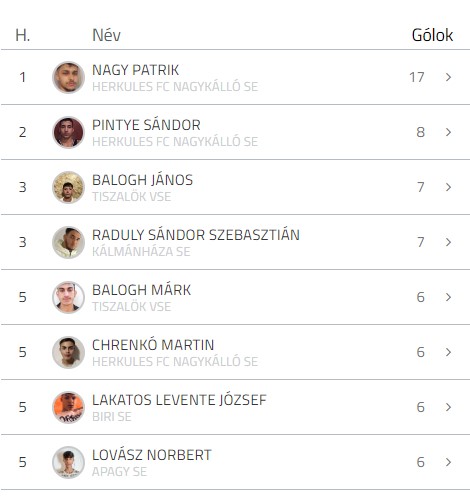Sort by the Név column header

click(x=106, y=35)
